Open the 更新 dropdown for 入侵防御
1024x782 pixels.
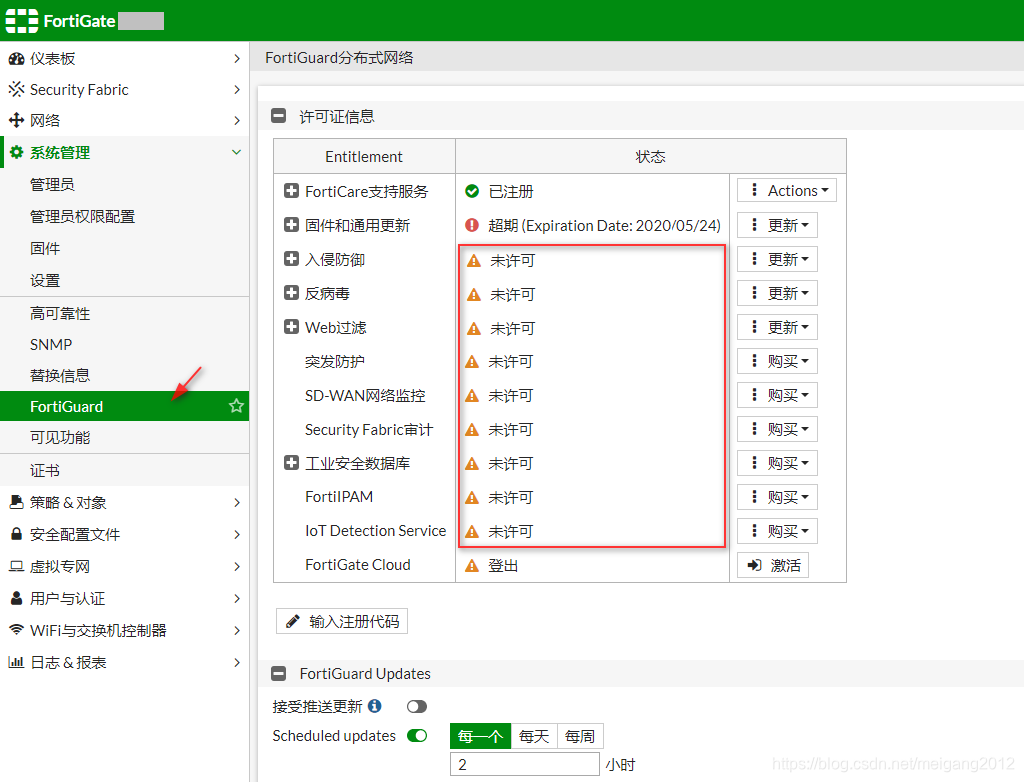click(777, 259)
